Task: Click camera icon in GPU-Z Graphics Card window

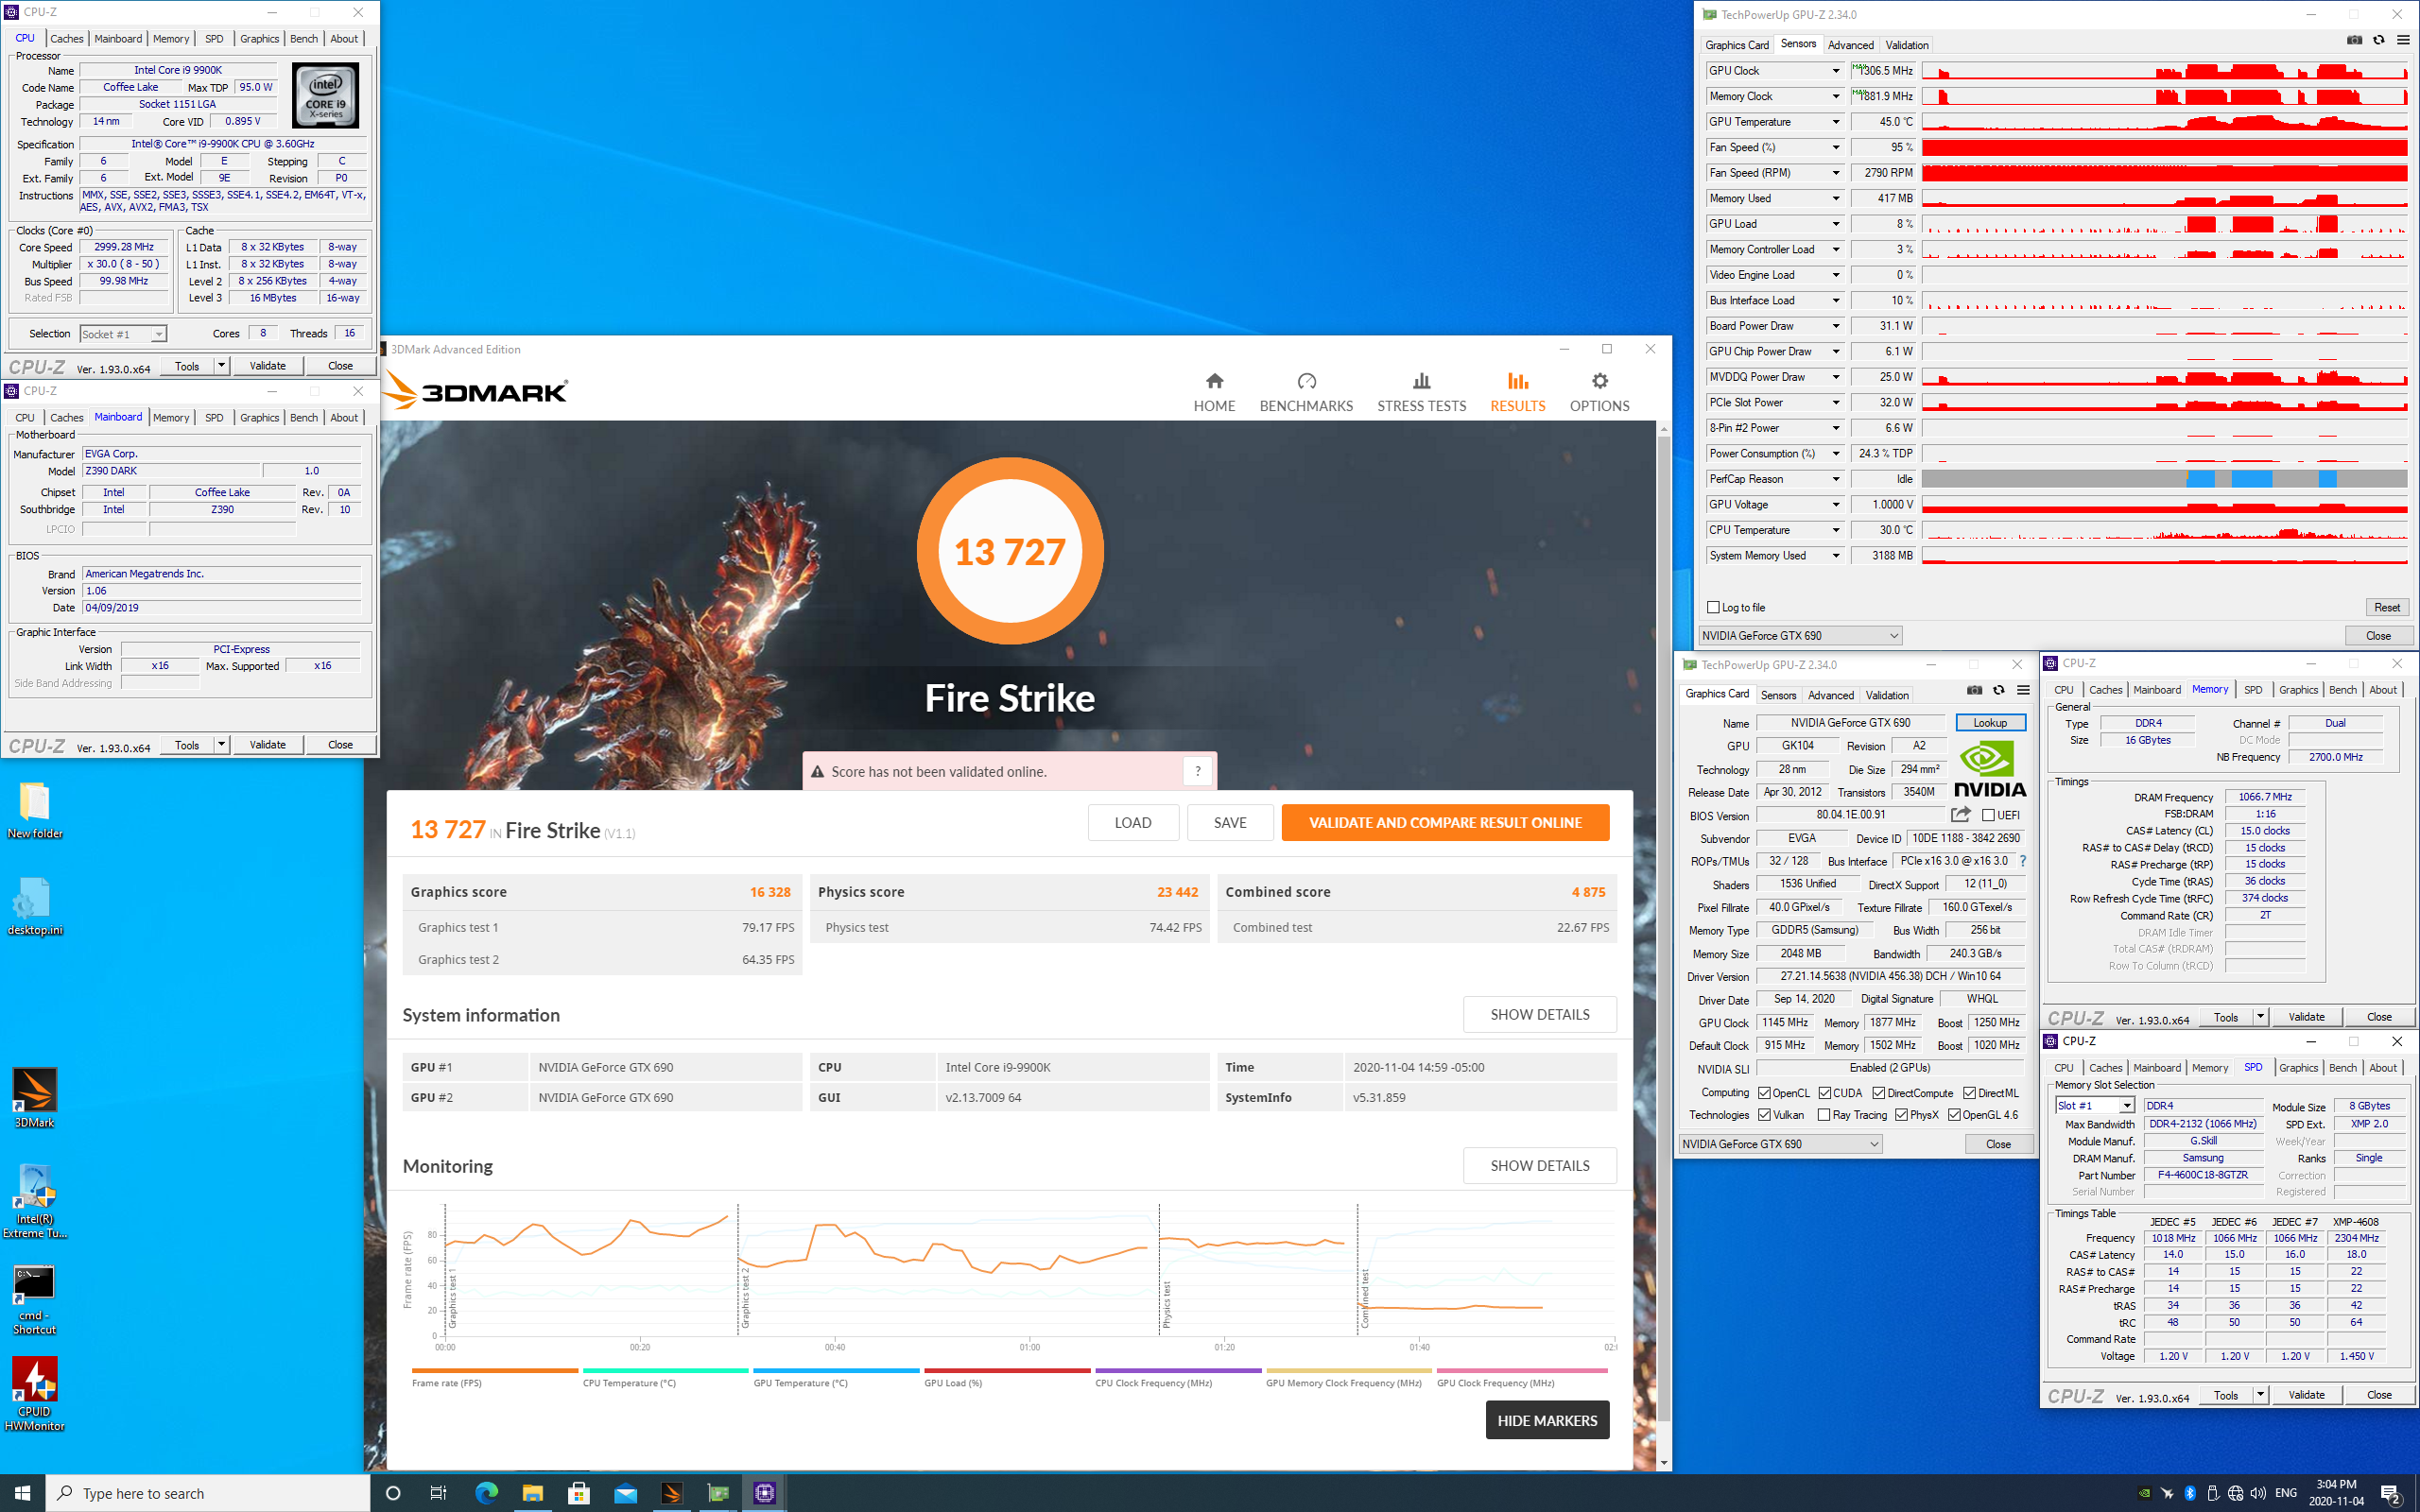Action: 1974,690
